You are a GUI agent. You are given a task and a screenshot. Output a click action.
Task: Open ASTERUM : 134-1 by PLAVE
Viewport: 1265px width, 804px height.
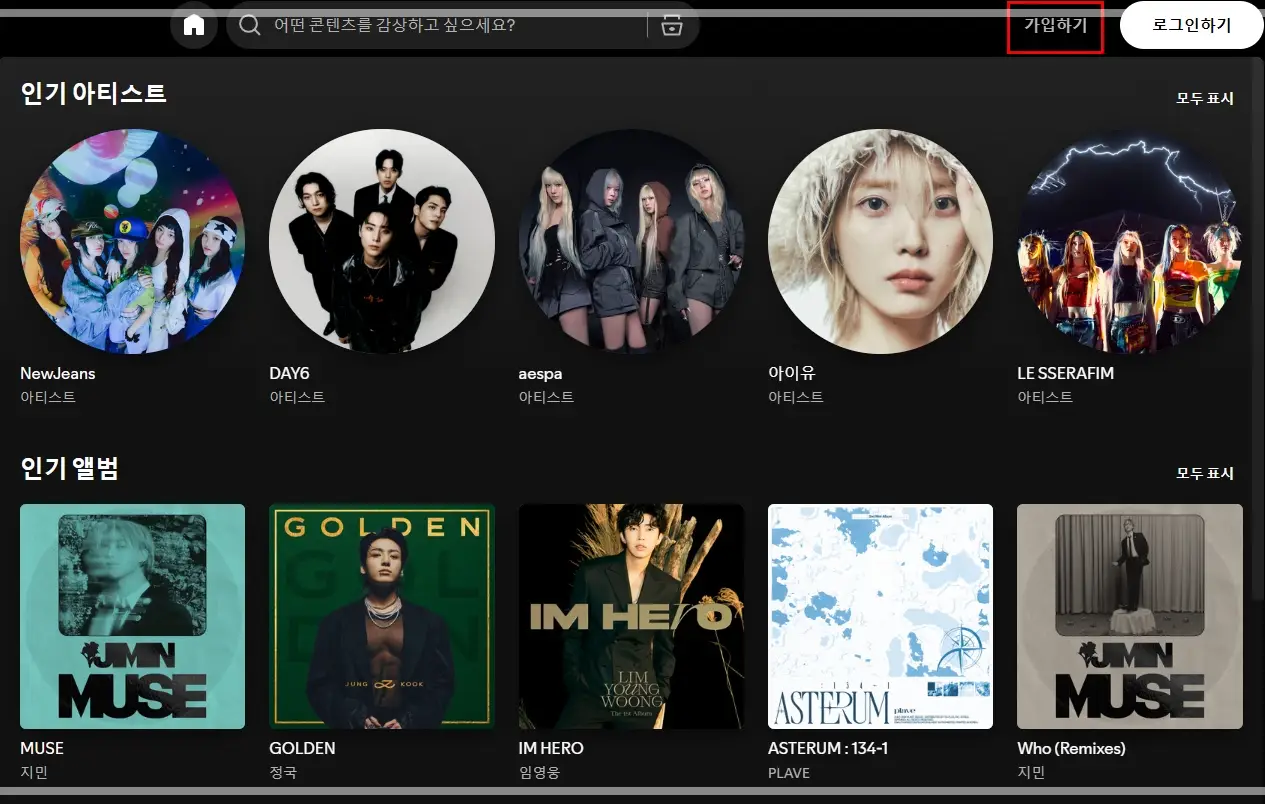coord(880,616)
